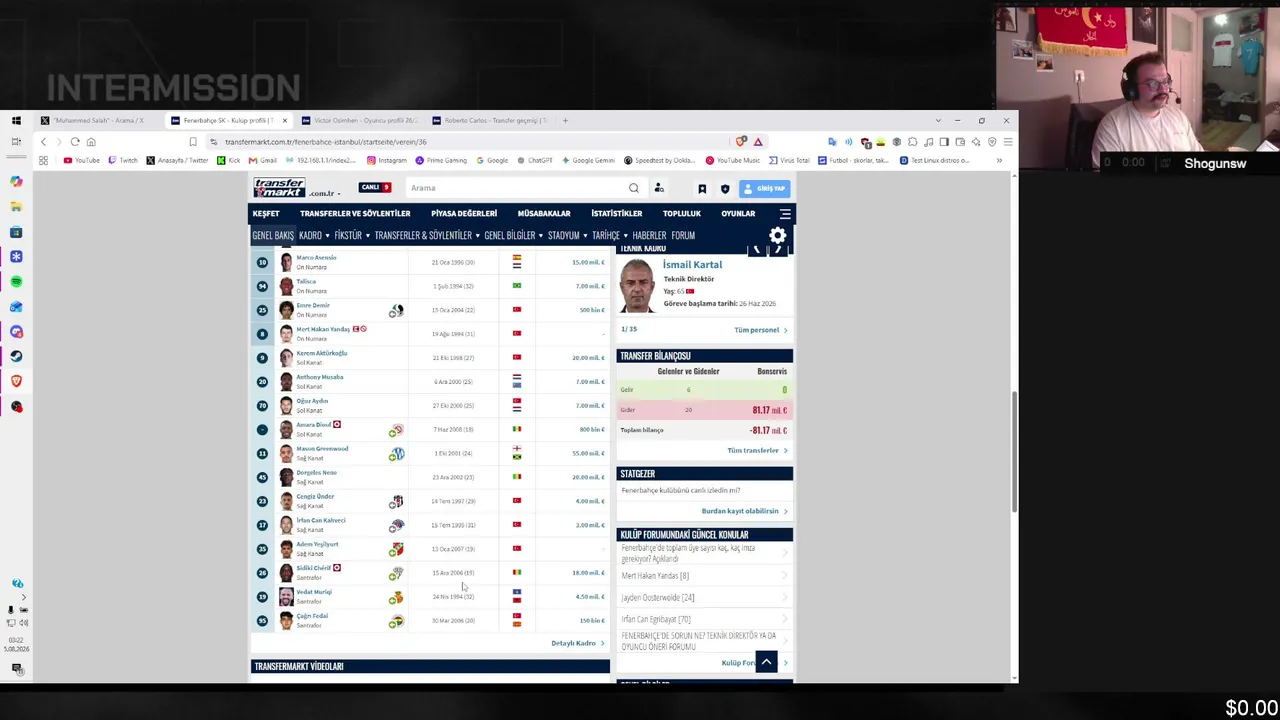Click Emre Demir's transfer club badge icon
The image size is (1280, 720).
coord(397,310)
